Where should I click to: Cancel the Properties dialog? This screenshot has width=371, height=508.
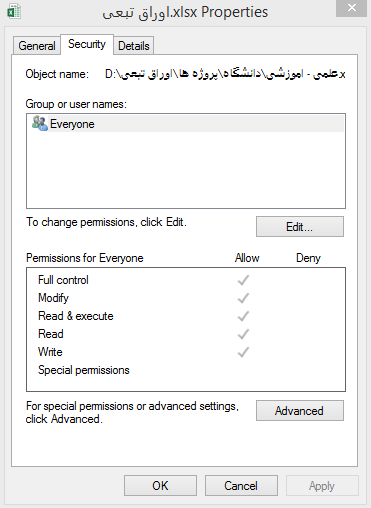241,486
